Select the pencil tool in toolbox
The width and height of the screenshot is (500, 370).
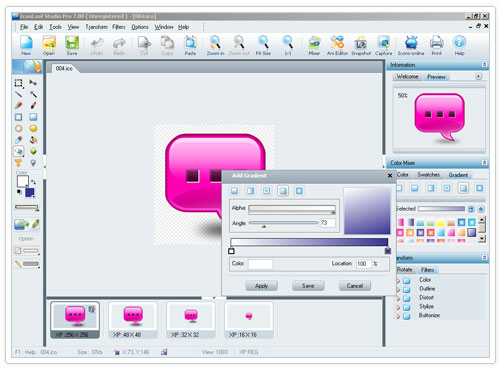click(x=19, y=106)
